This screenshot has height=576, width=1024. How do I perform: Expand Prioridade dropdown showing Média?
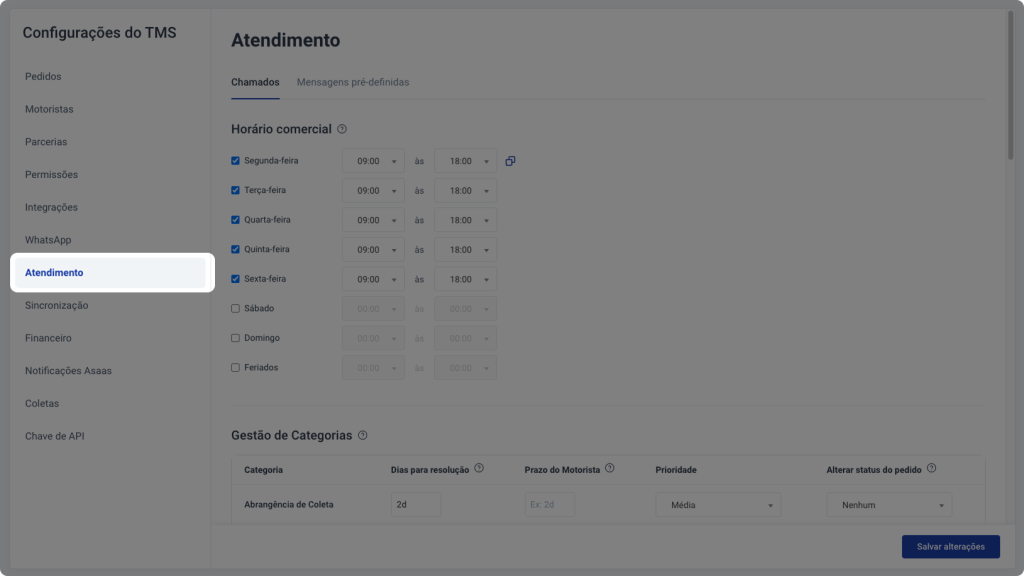(x=718, y=505)
